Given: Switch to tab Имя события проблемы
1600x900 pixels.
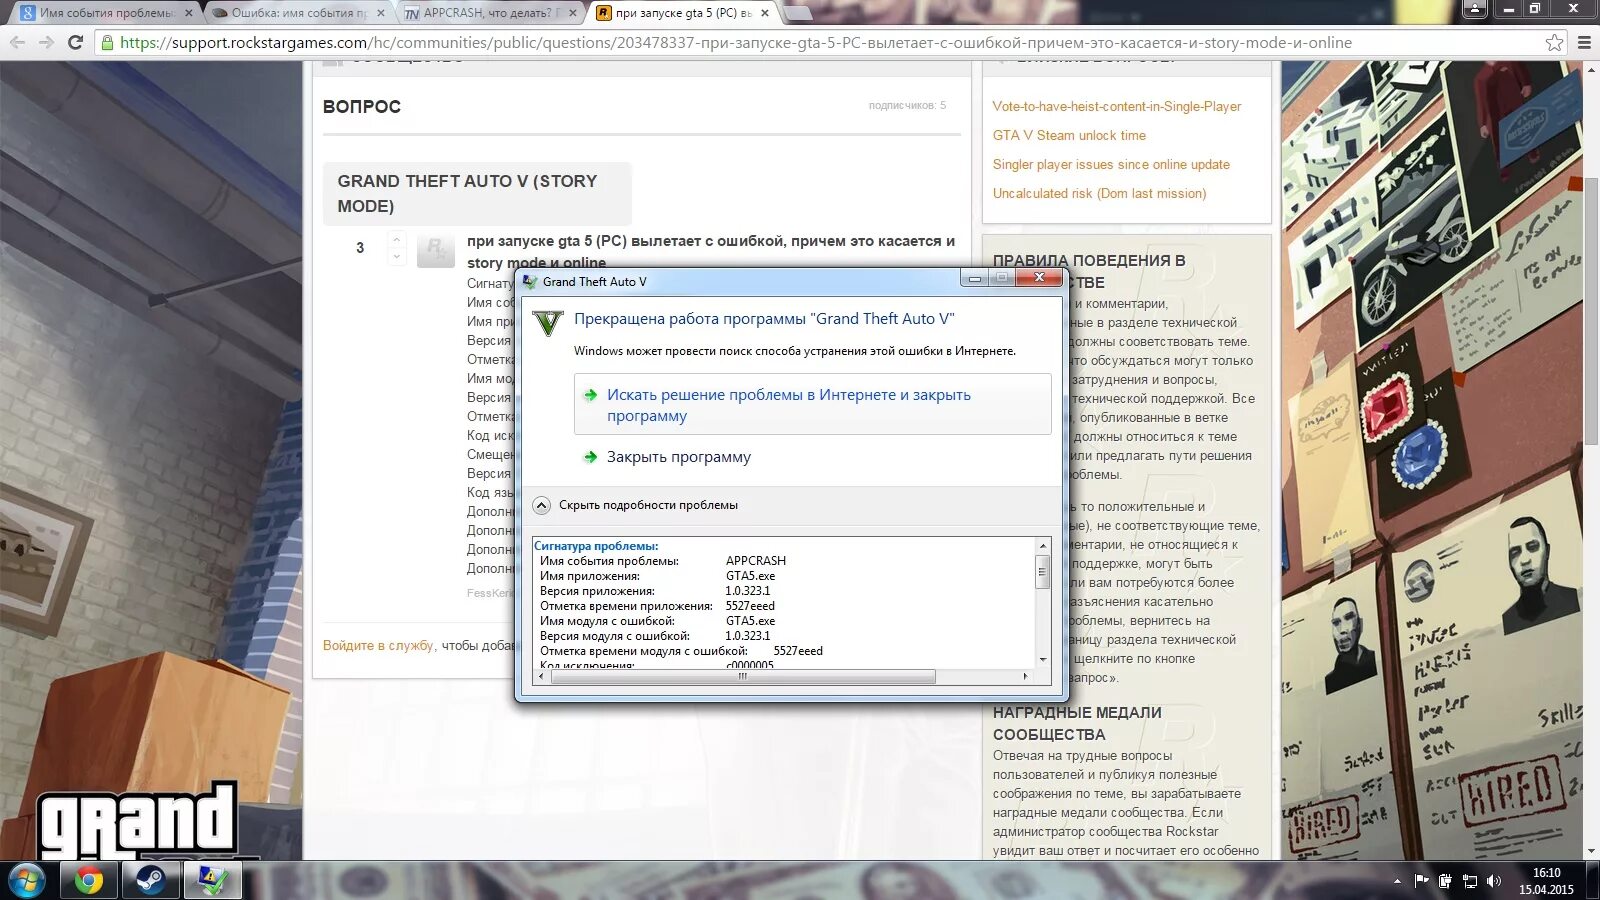Looking at the screenshot, I should coord(106,13).
